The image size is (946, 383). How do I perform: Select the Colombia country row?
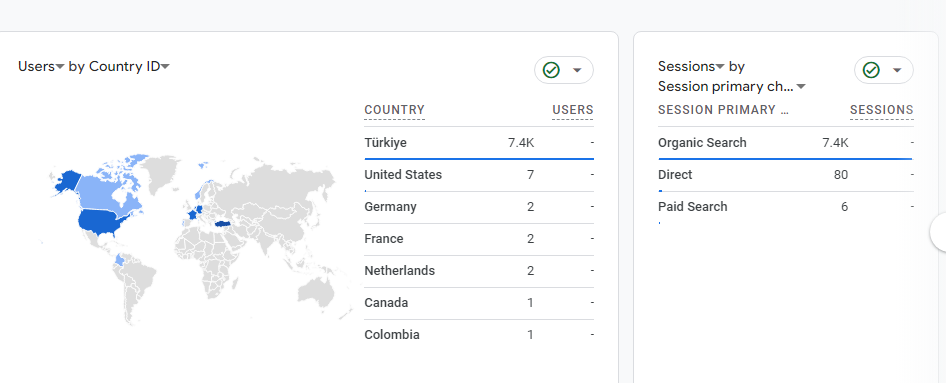click(x=479, y=335)
